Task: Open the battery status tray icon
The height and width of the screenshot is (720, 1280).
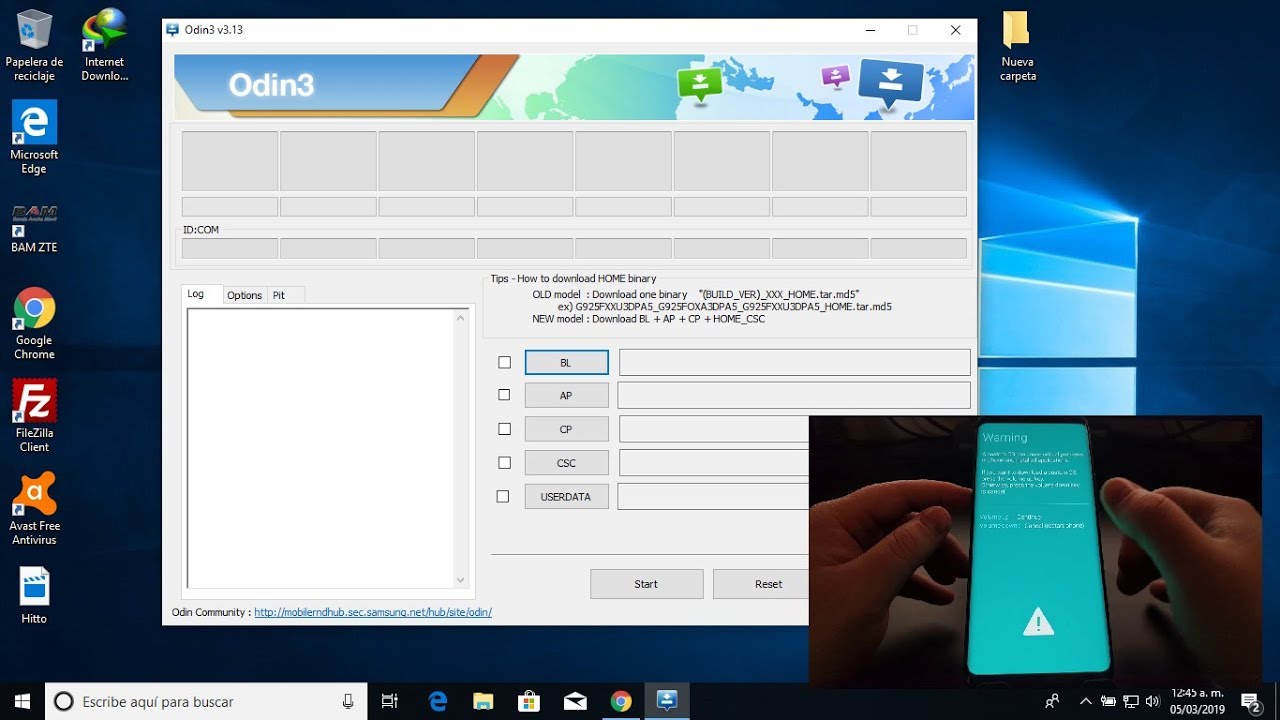Action: 1109,702
